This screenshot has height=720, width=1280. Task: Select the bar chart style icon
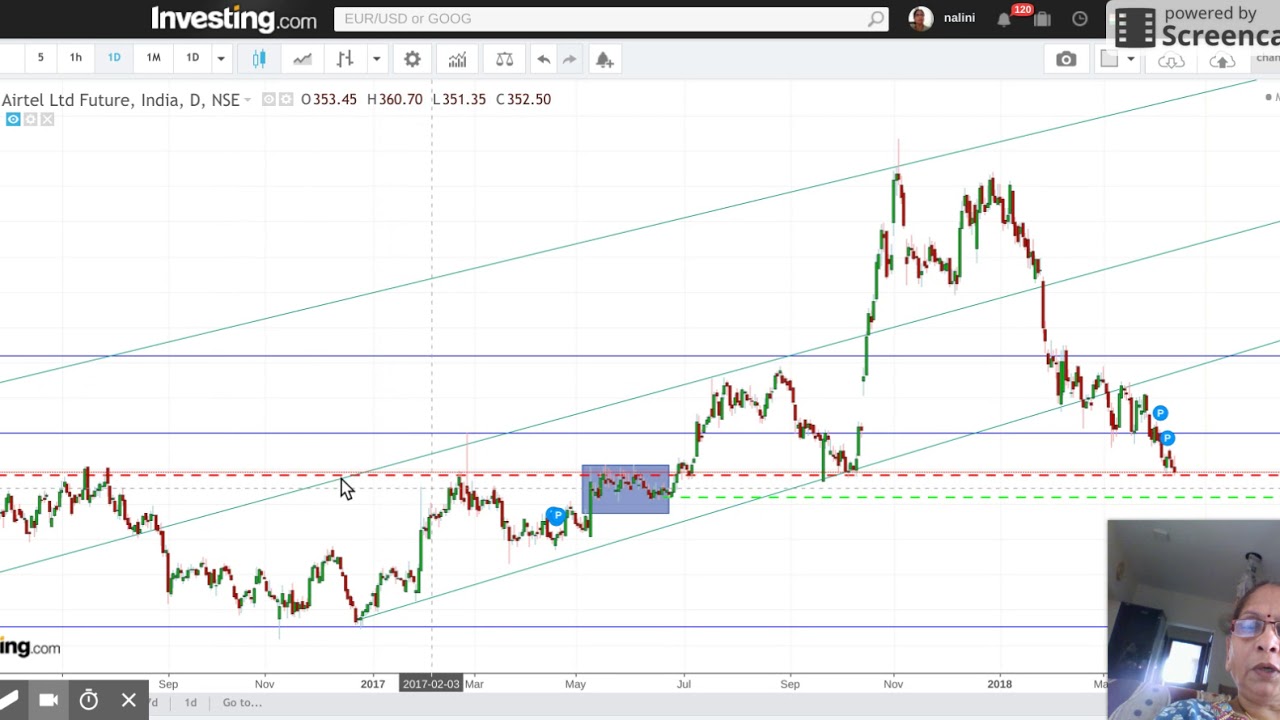click(345, 59)
